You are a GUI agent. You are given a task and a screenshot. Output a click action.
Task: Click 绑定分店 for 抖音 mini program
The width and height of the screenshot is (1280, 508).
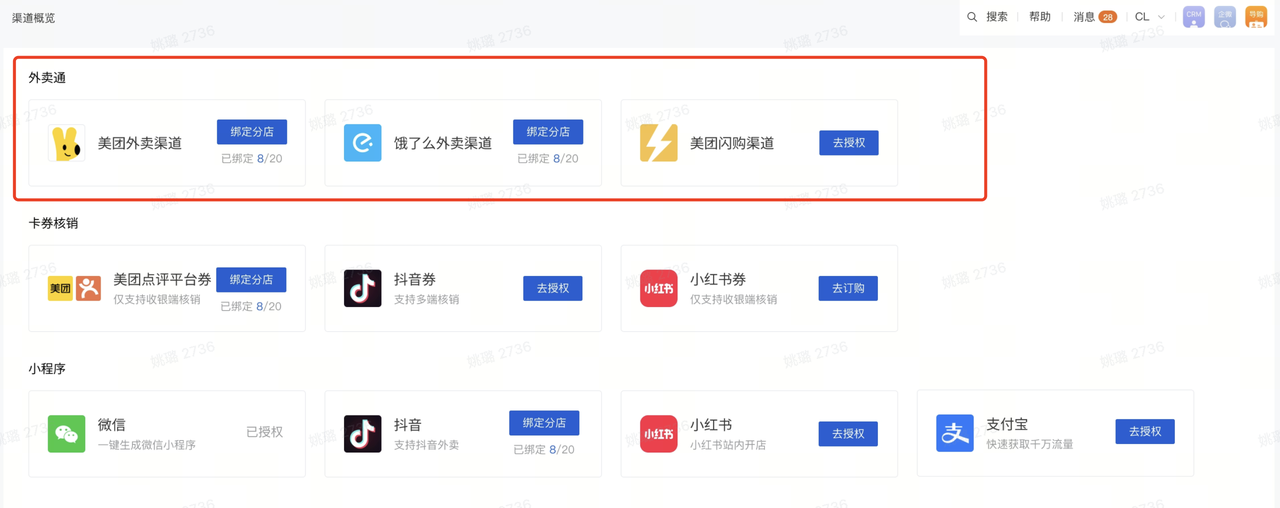(544, 423)
